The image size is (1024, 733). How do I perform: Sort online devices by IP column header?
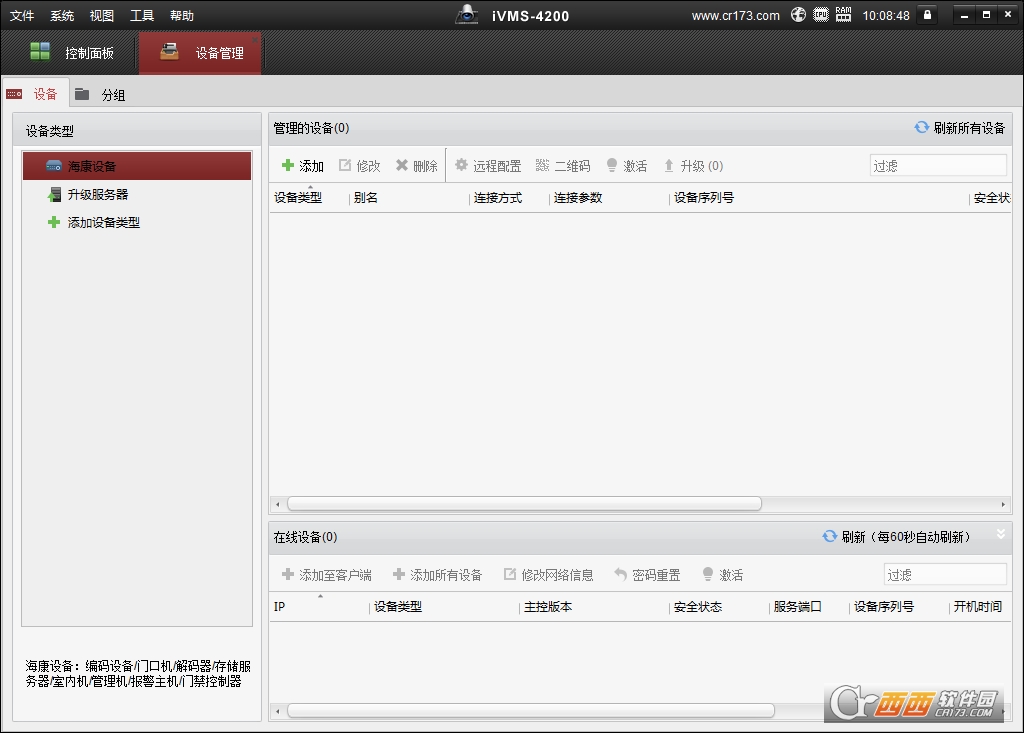280,607
